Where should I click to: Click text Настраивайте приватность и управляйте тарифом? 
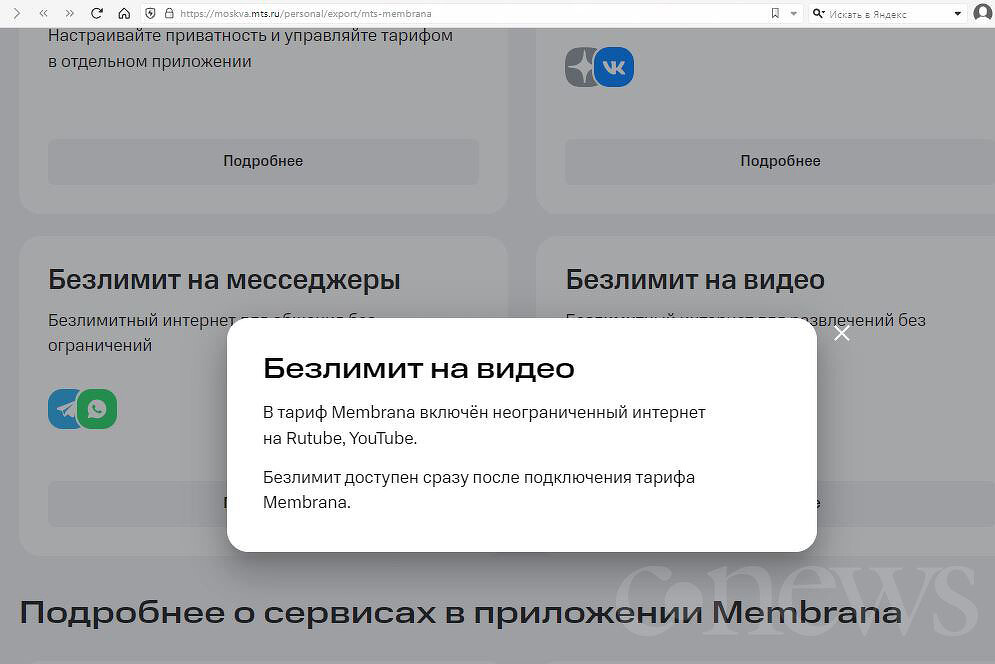click(251, 36)
